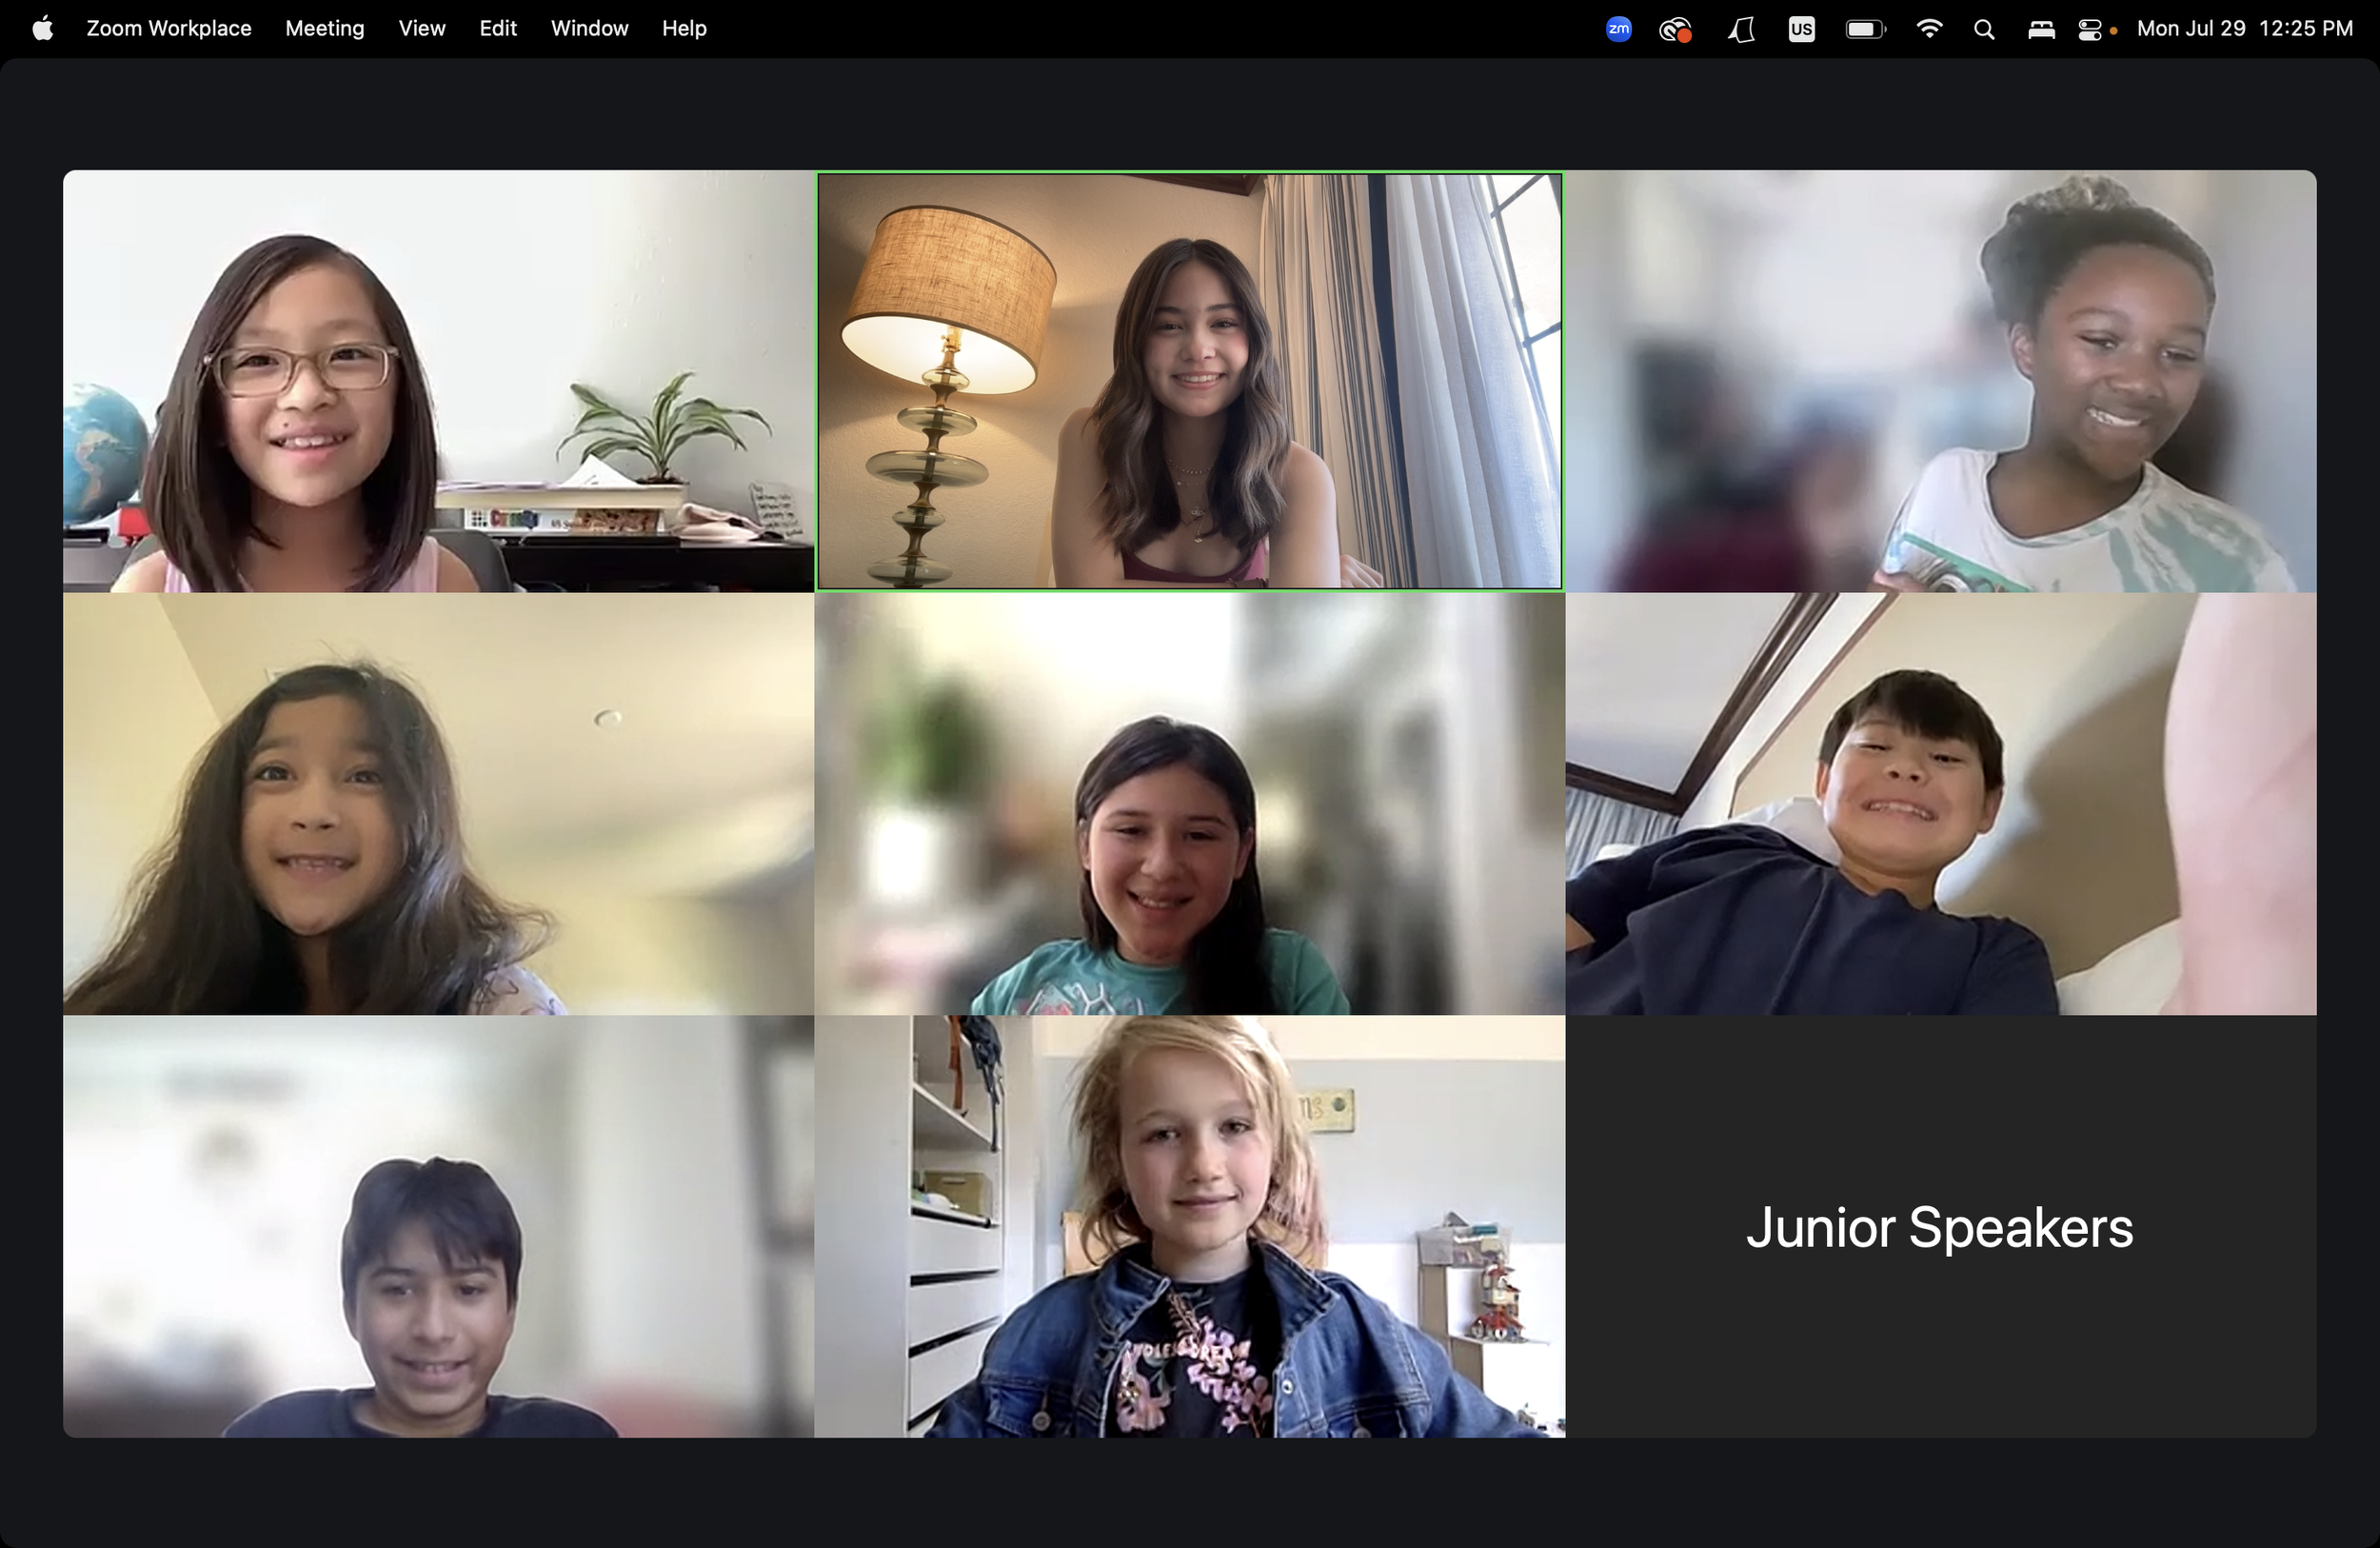Screen dimensions: 2380x1548
Task: Open the Creative Cloud menu bar icon
Action: (x=1675, y=29)
